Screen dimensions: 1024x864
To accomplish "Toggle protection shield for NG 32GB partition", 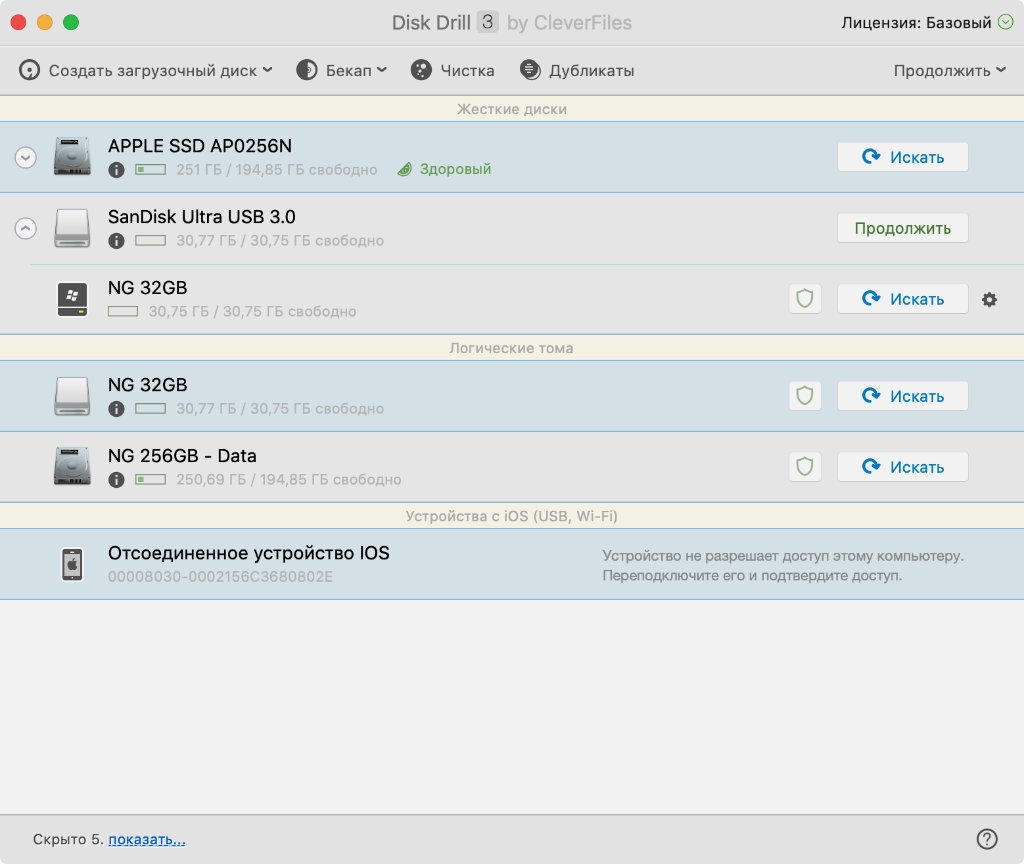I will coord(805,299).
